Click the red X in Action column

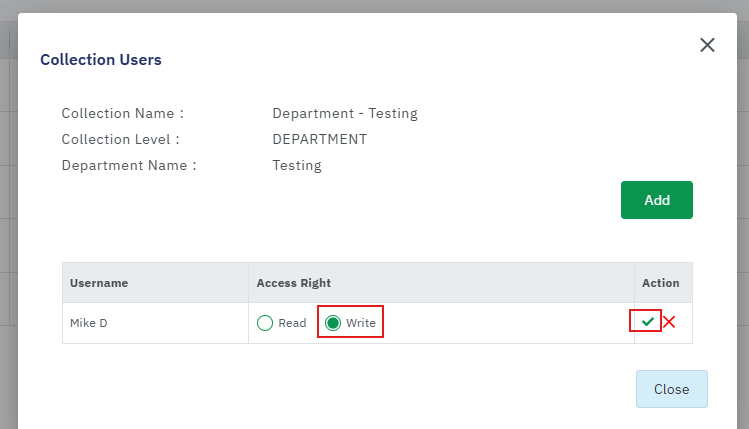[670, 322]
